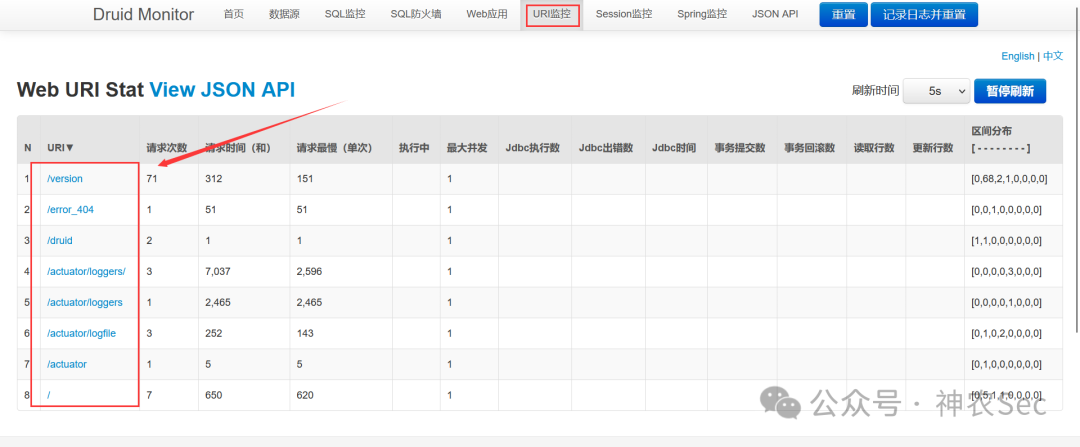The width and height of the screenshot is (1080, 447).
Task: Sort by 最大并发 column header
Action: pyautogui.click(x=468, y=147)
